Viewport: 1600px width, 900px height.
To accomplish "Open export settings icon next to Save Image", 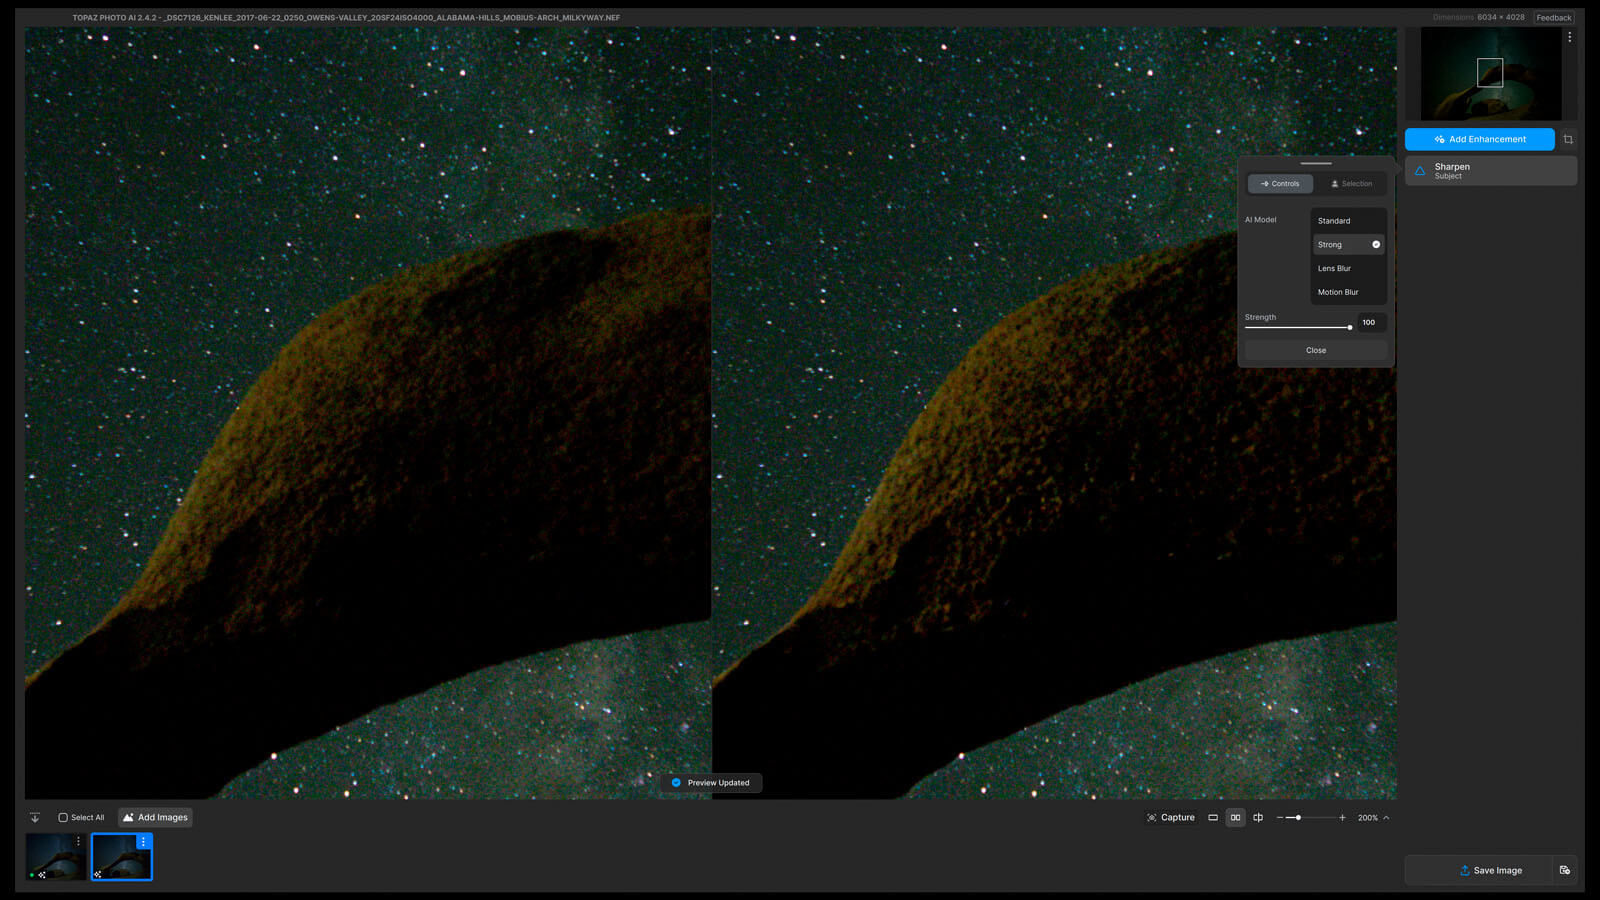I will coord(1565,870).
